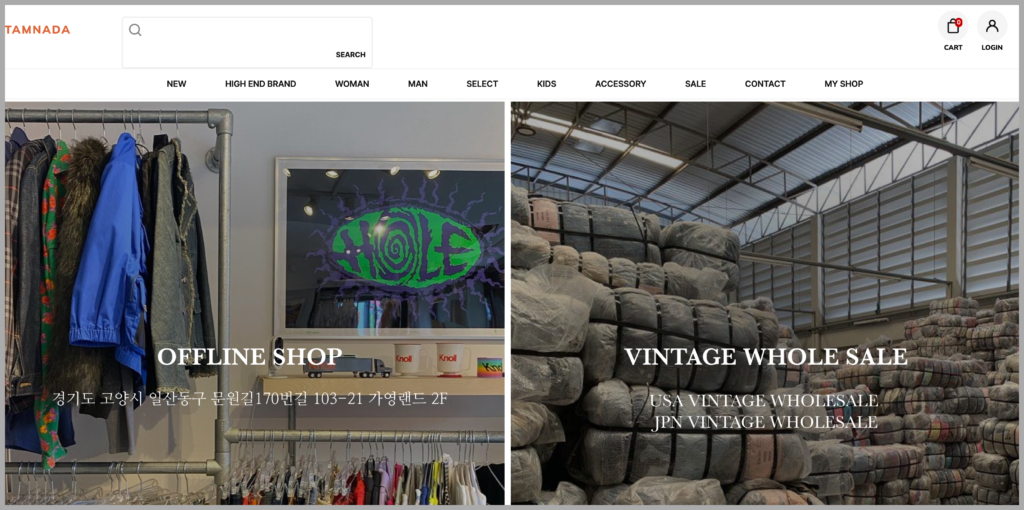
Task: Open the ACCESSORY category
Action: tap(620, 84)
